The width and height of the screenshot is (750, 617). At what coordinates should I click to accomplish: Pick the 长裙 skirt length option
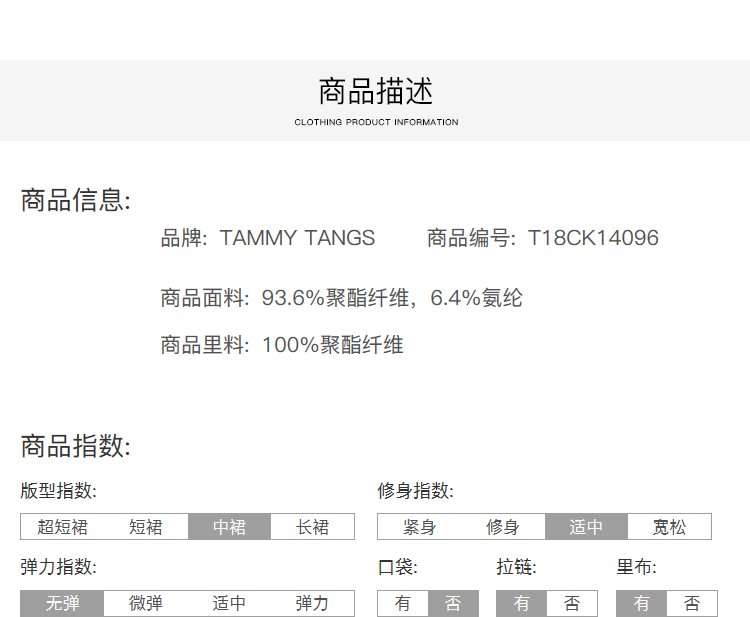coord(312,527)
